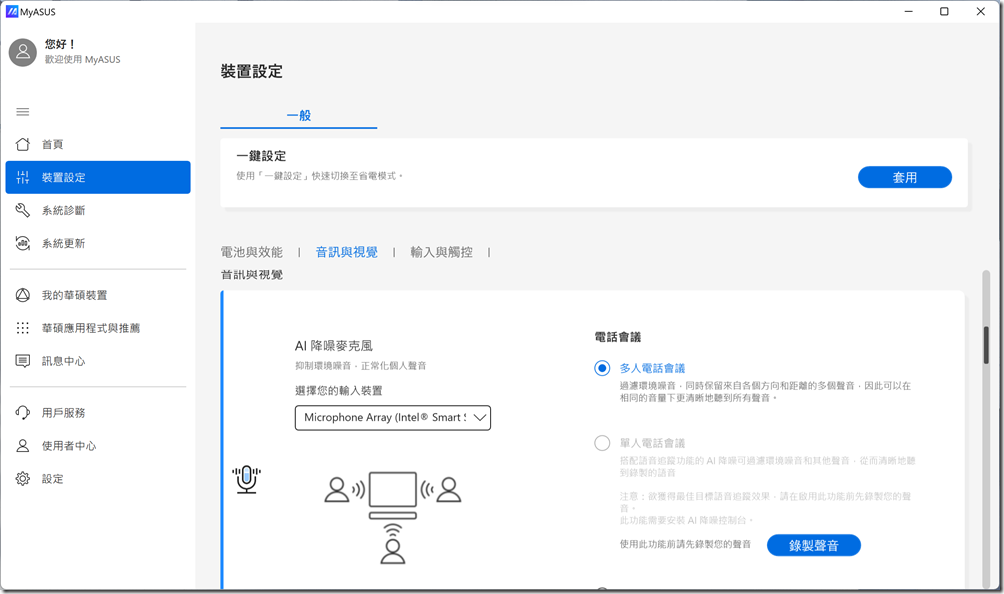Open 系統更新 update icon

tap(23, 243)
